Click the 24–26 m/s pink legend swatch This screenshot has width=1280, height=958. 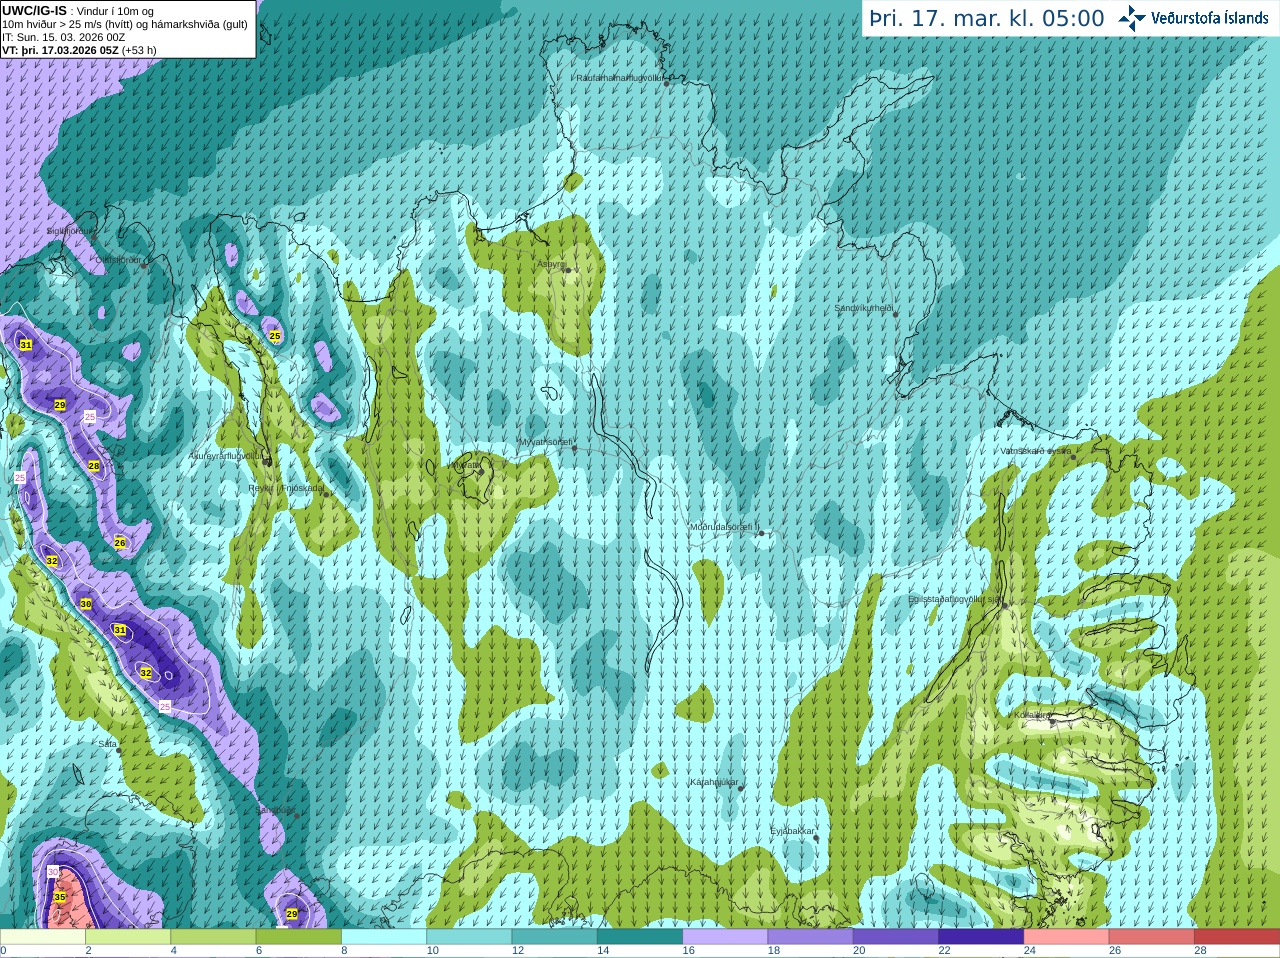pyautogui.click(x=1067, y=937)
